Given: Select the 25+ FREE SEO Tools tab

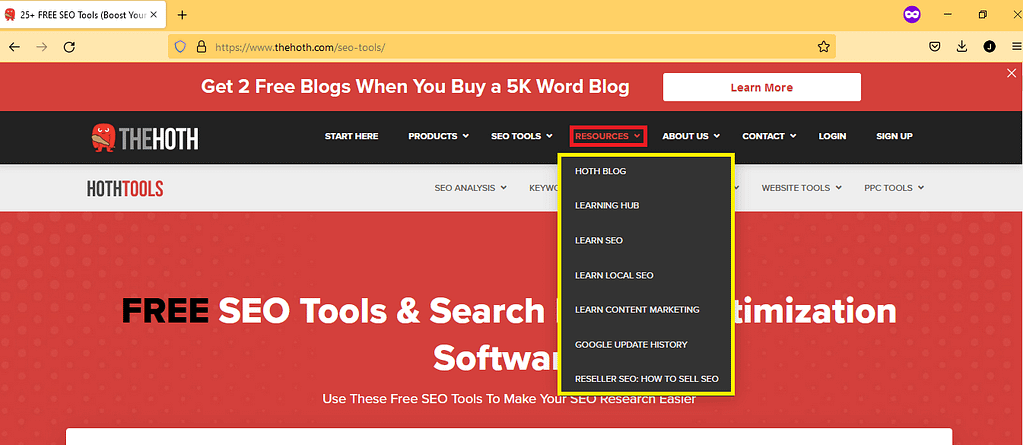Looking at the screenshot, I should [82, 15].
